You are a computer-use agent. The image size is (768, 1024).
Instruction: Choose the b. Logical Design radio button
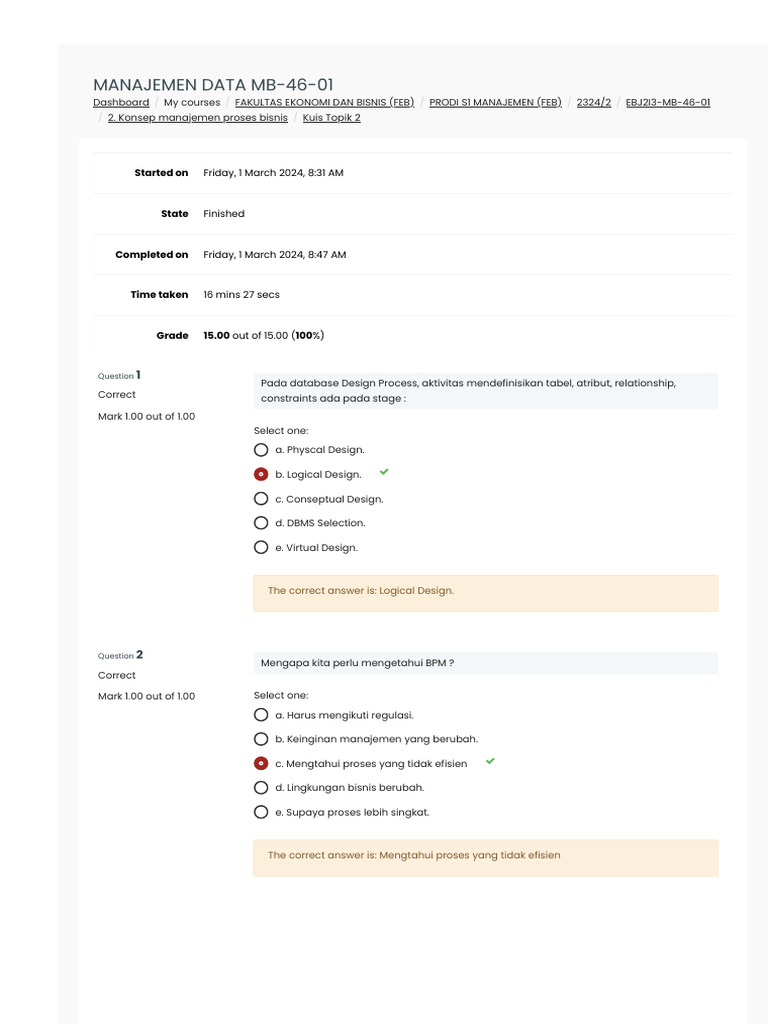[x=261, y=474]
